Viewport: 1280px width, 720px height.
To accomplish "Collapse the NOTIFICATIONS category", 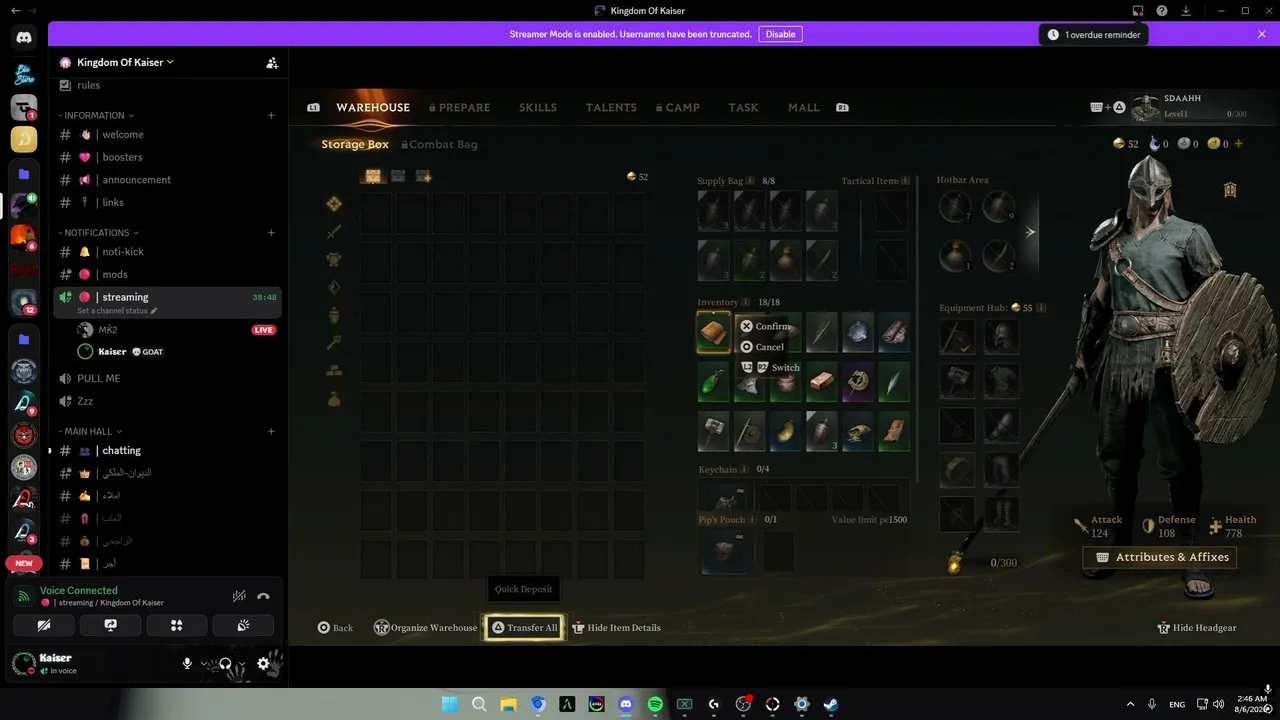I will [x=99, y=233].
